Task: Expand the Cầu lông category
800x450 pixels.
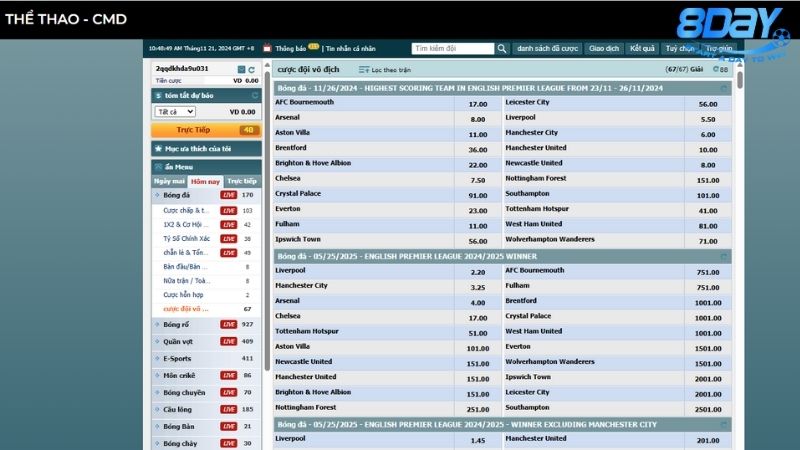Action: [157, 409]
